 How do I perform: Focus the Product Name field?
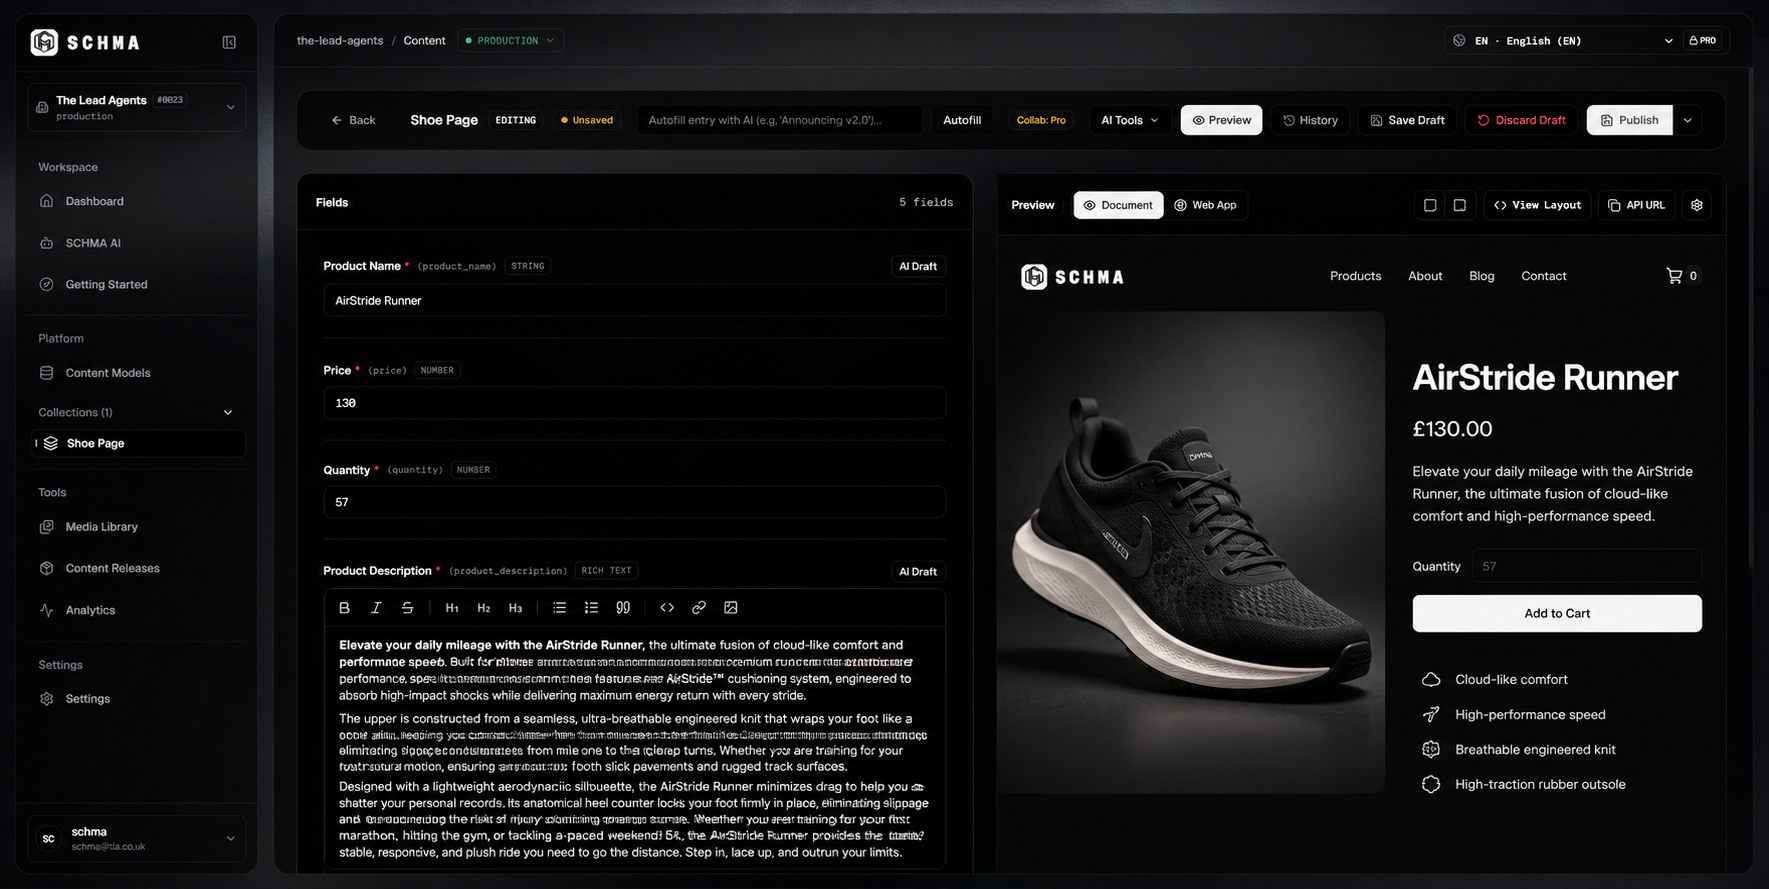(634, 301)
